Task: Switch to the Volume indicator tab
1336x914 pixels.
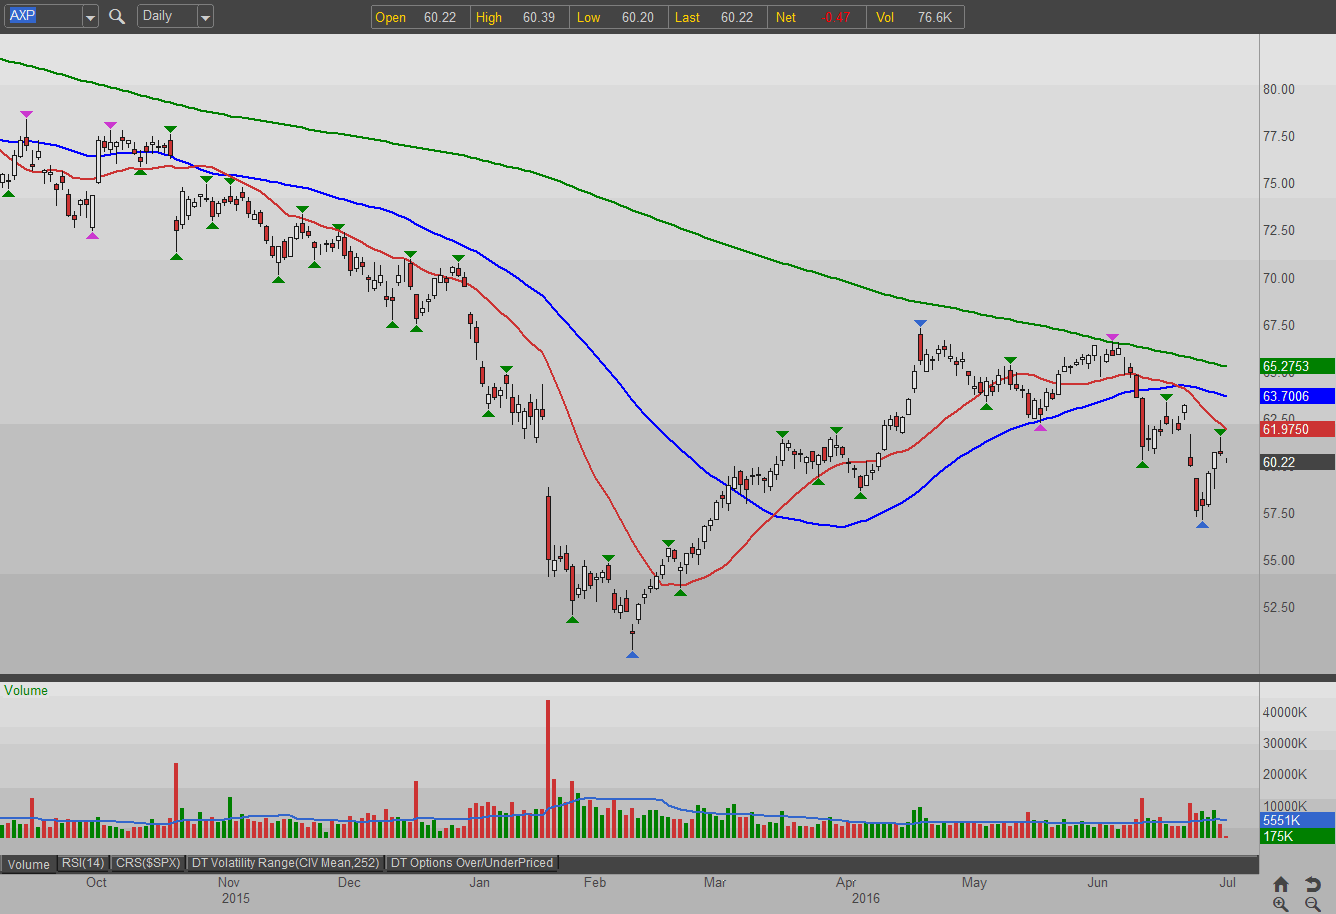Action: coord(29,864)
